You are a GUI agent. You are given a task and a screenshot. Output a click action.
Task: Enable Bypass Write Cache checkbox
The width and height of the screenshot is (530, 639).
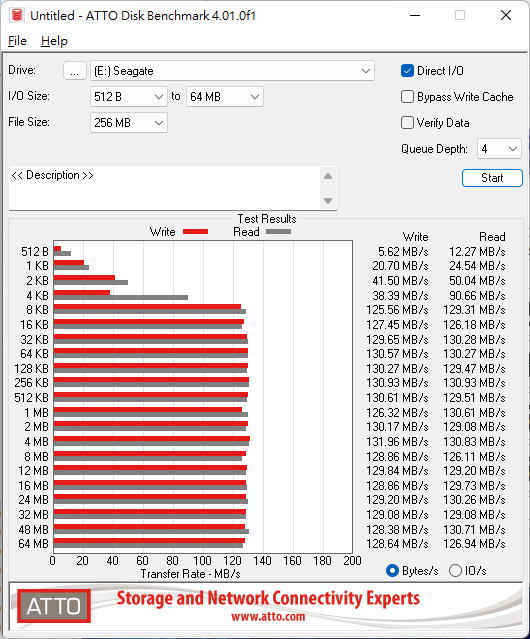click(407, 97)
